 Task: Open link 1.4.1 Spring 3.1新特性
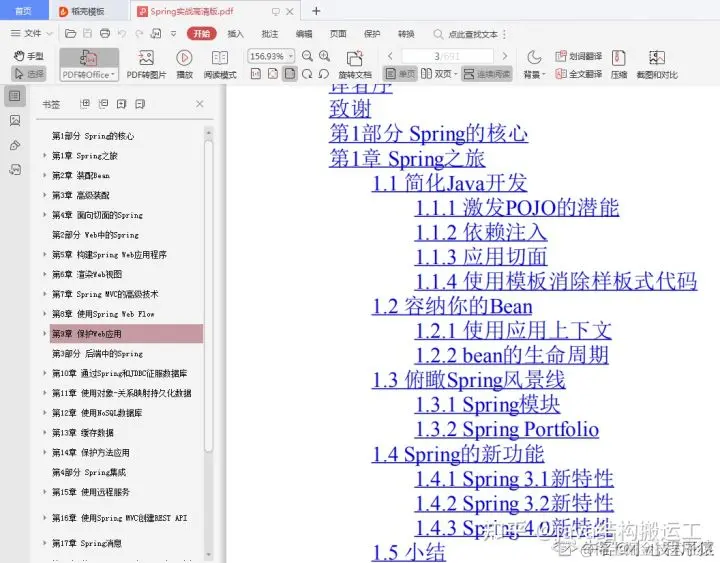click(514, 479)
